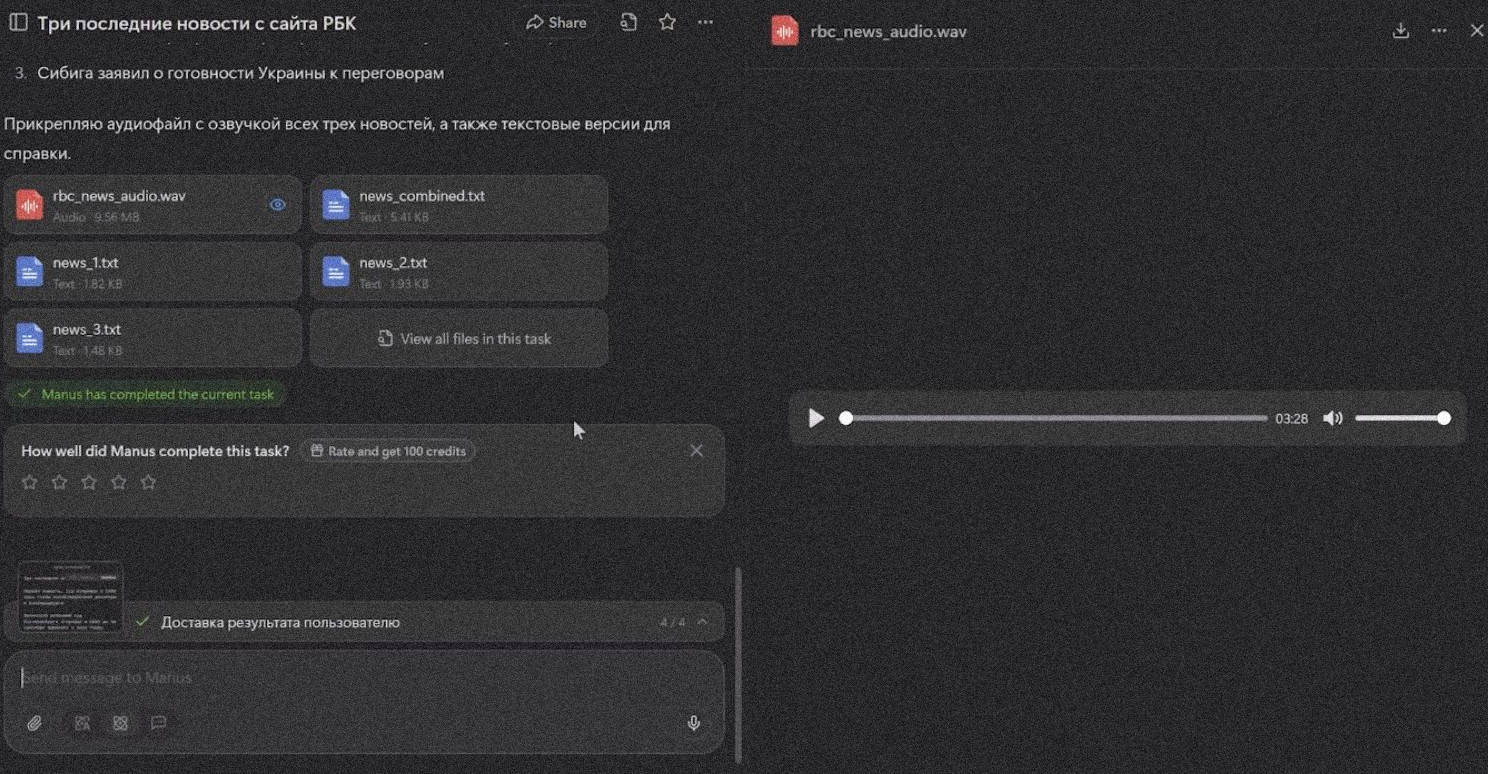Click Rate and get 100 credits
Viewport: 1488px width, 774px height.
pos(388,451)
